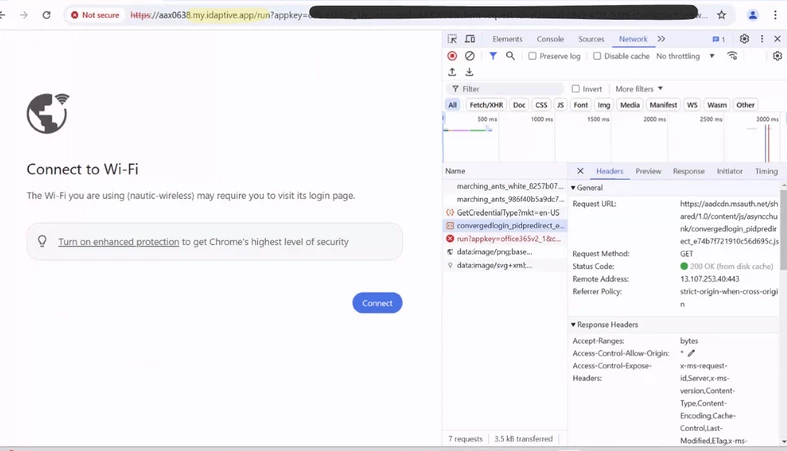Open the No throttling dropdown
The width and height of the screenshot is (787, 451).
click(685, 56)
